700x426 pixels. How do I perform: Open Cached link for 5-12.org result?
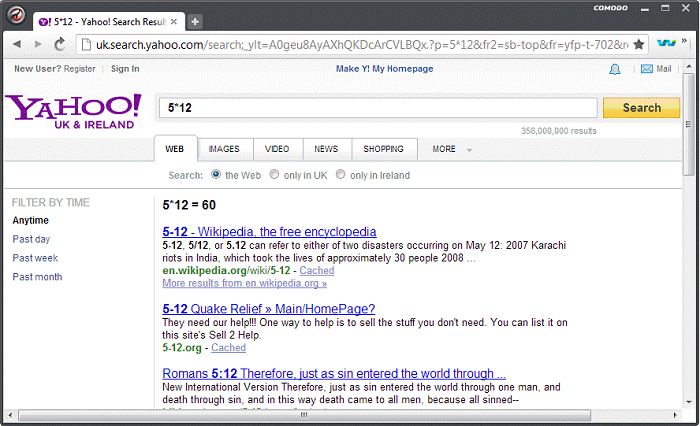(x=229, y=348)
